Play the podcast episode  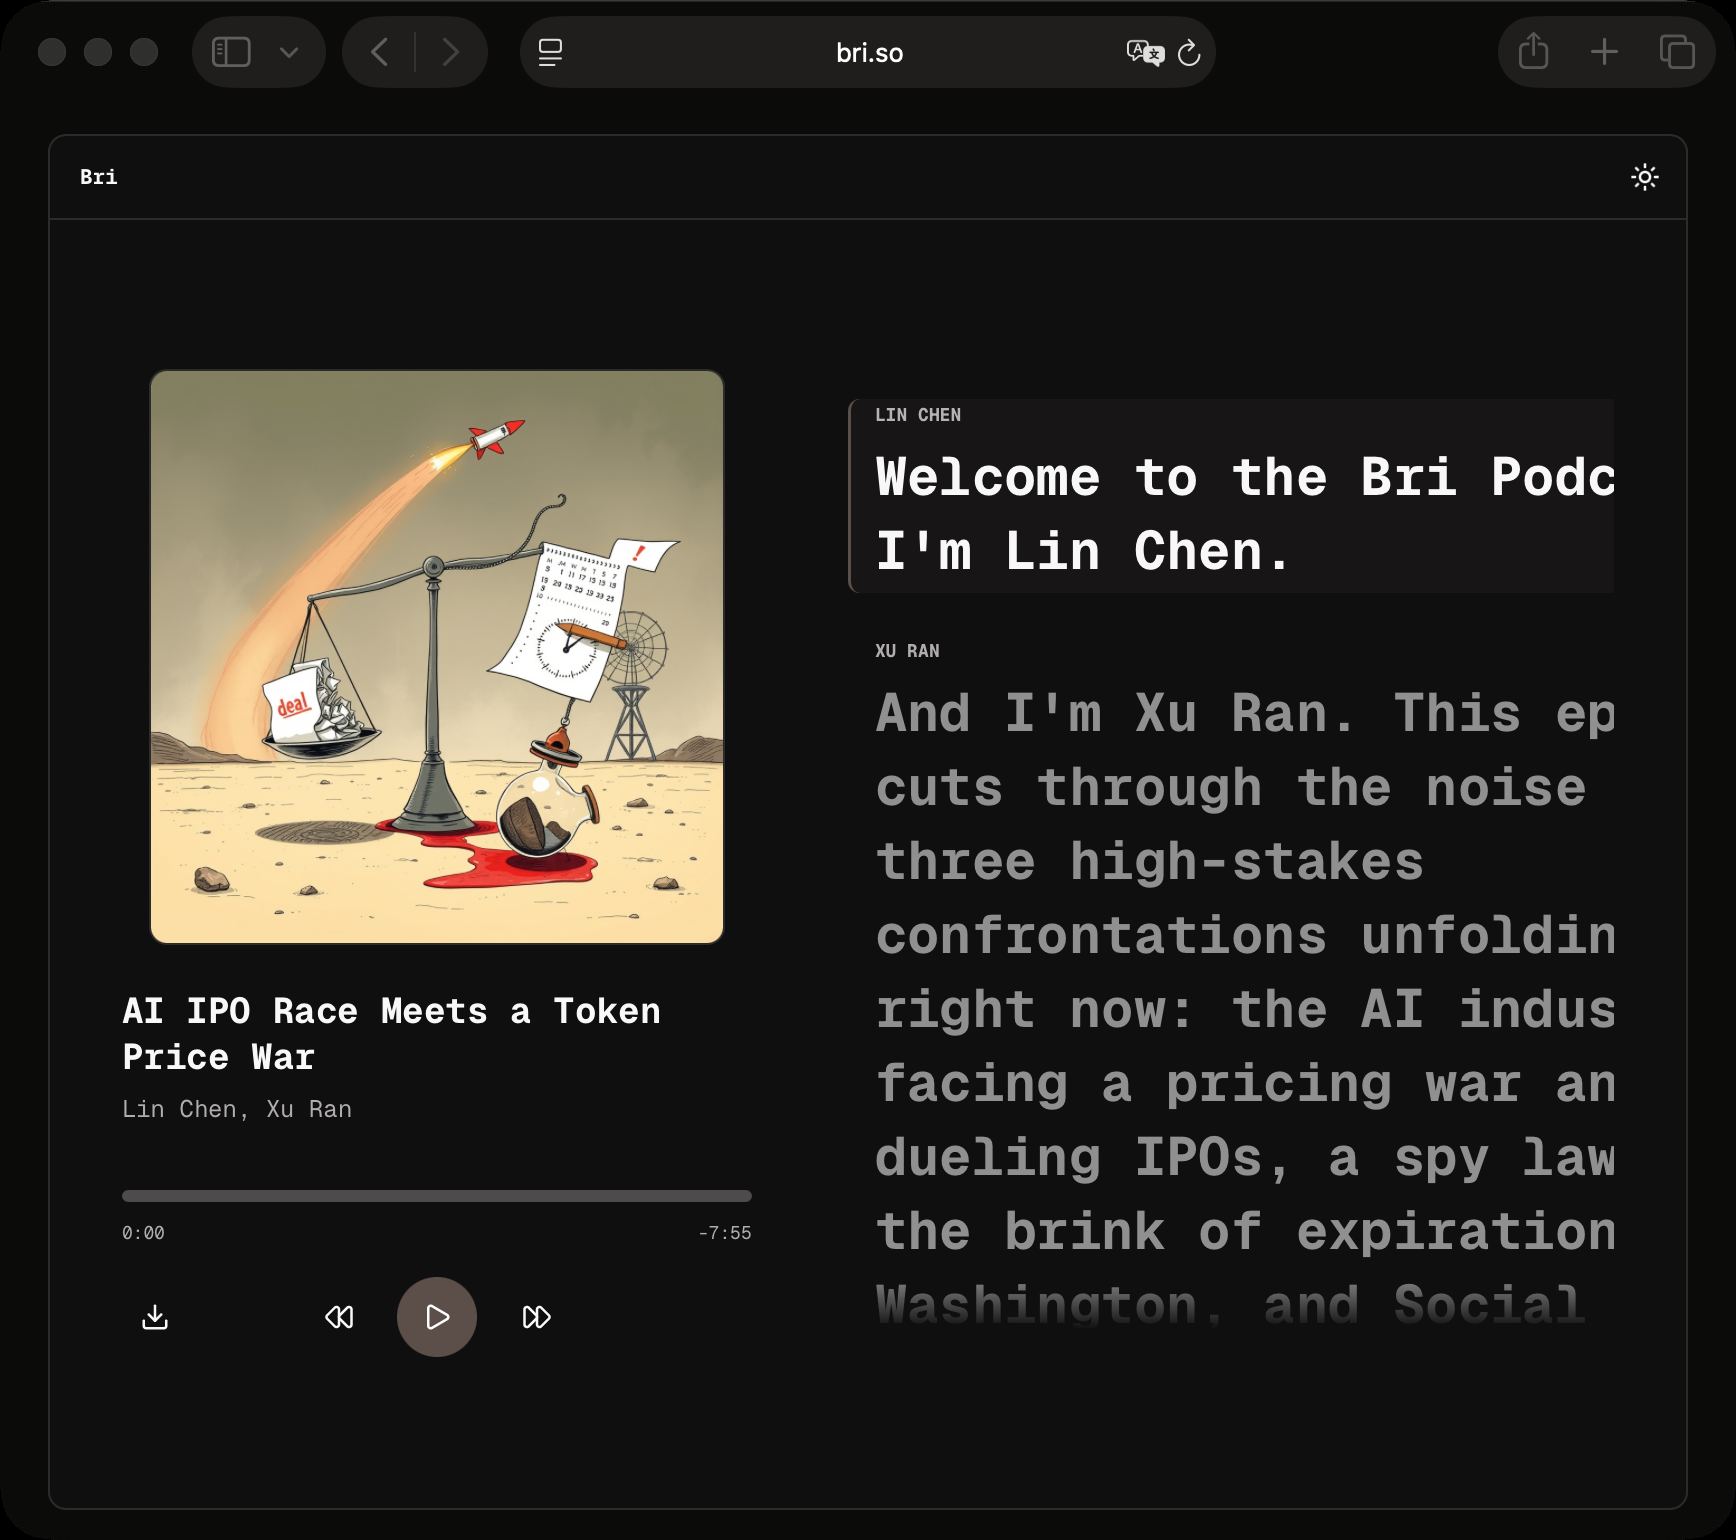[x=437, y=1317]
